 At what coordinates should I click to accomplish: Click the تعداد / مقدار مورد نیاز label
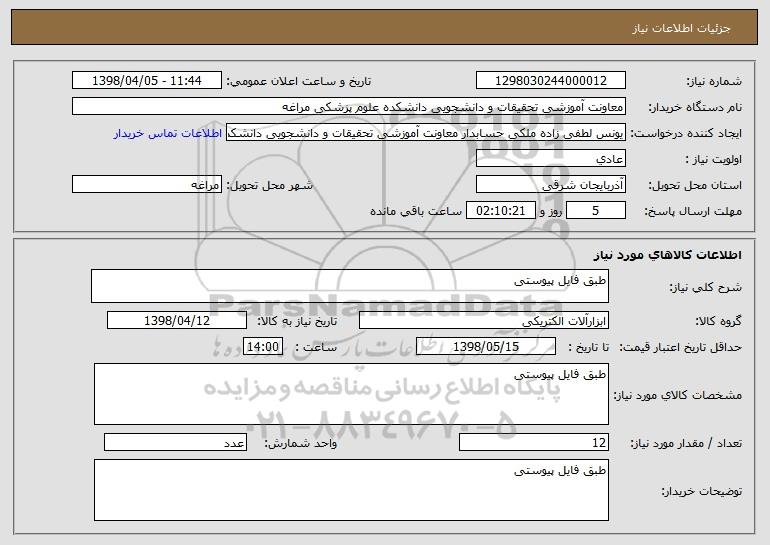point(686,443)
